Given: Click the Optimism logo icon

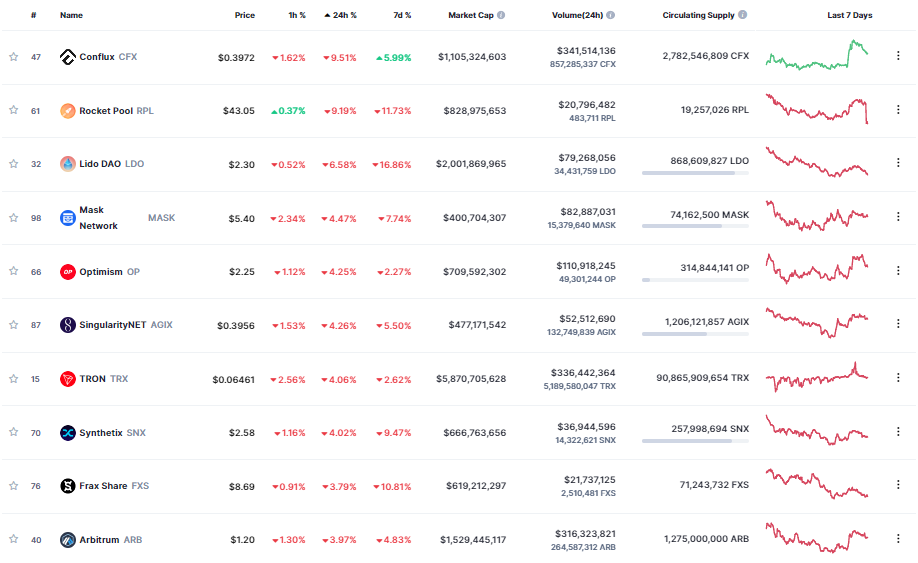Looking at the screenshot, I should 68,272.
